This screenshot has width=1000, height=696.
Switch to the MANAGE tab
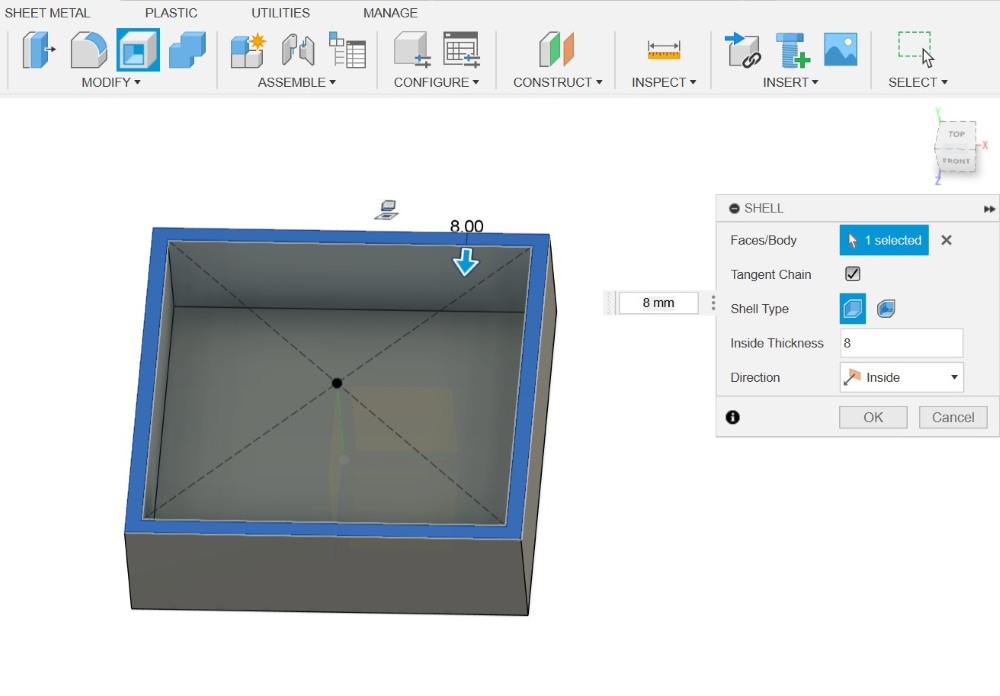pos(390,13)
